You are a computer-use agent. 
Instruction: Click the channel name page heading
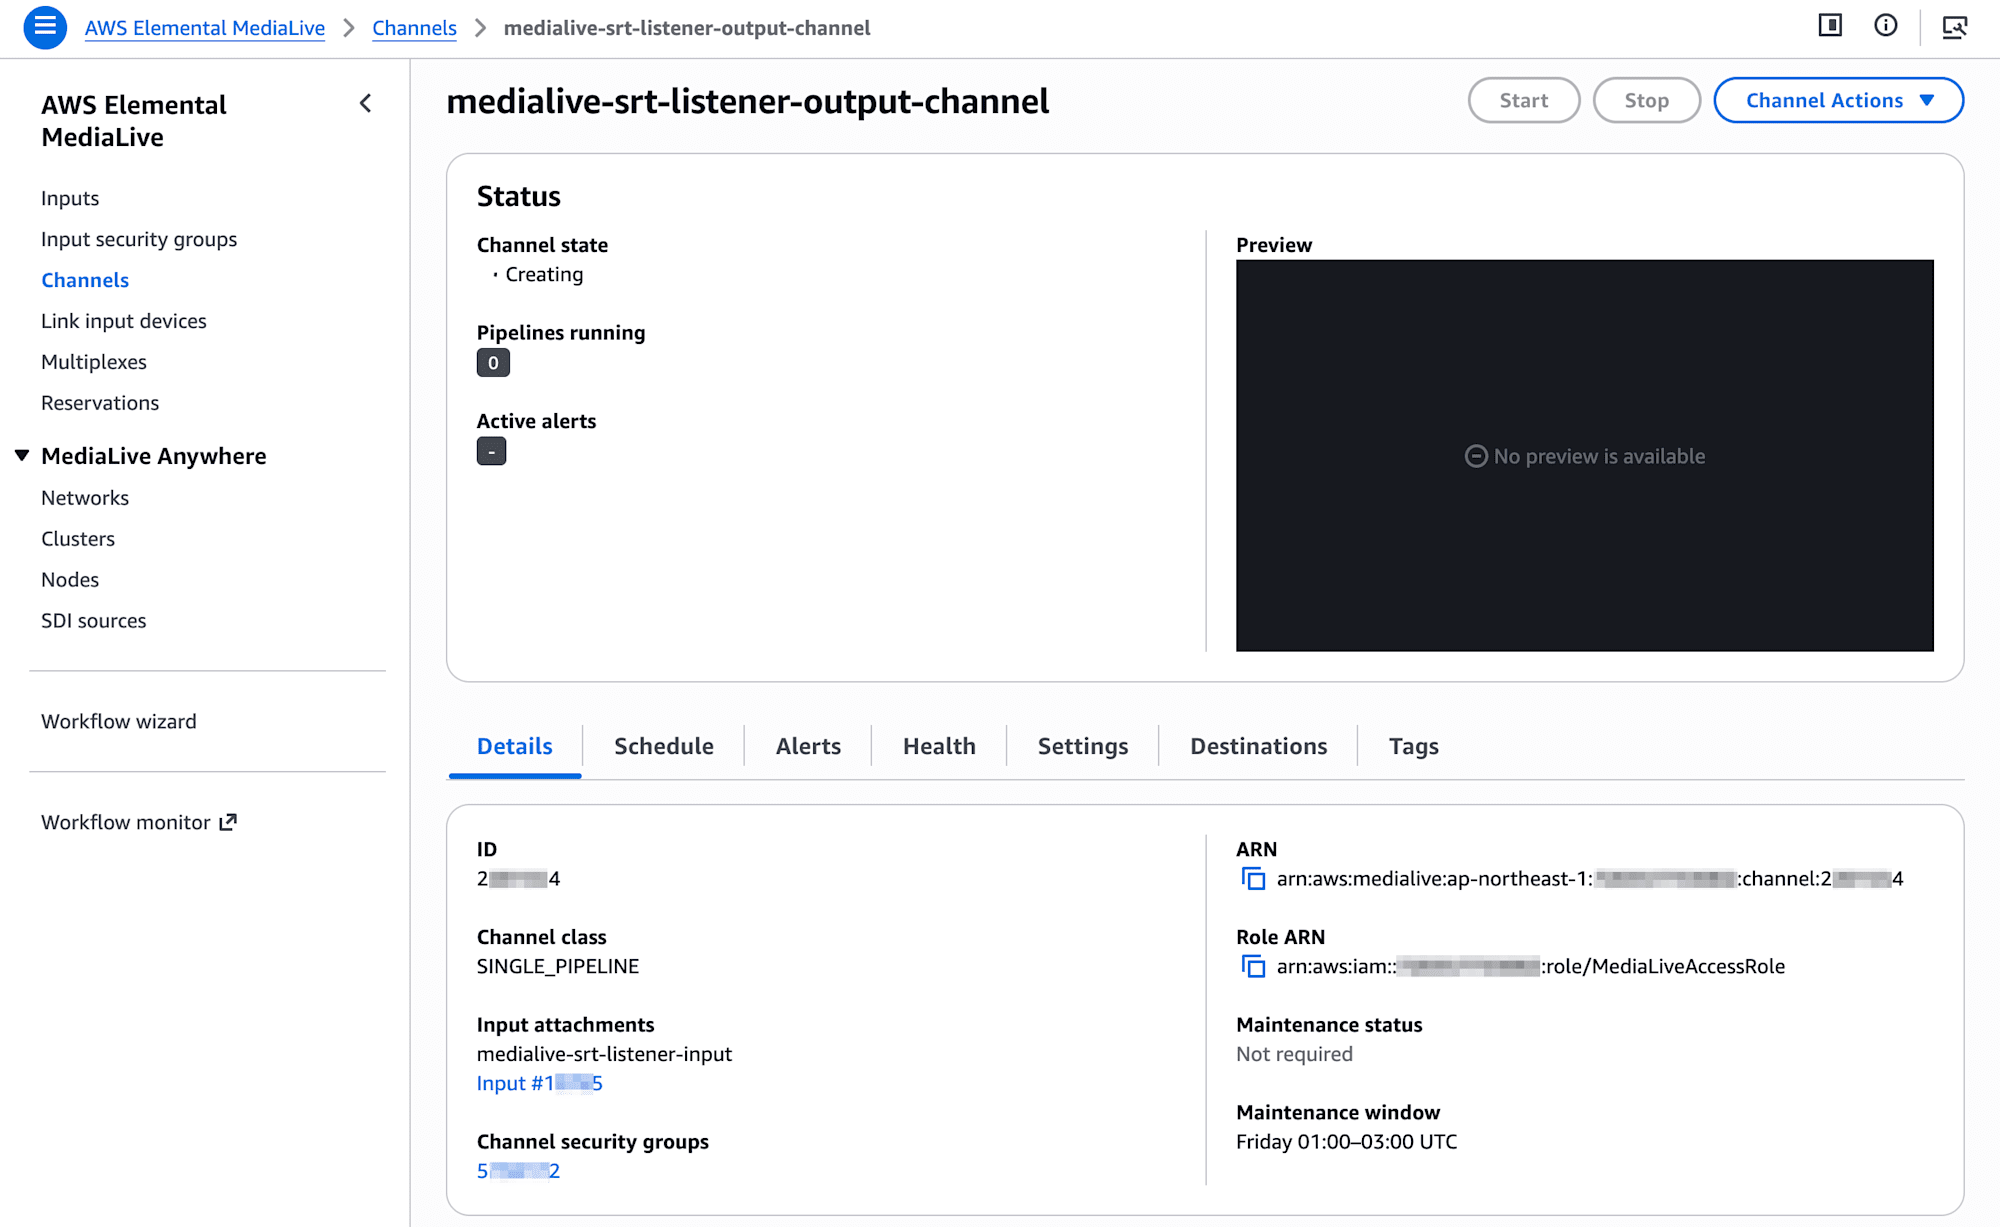748,101
